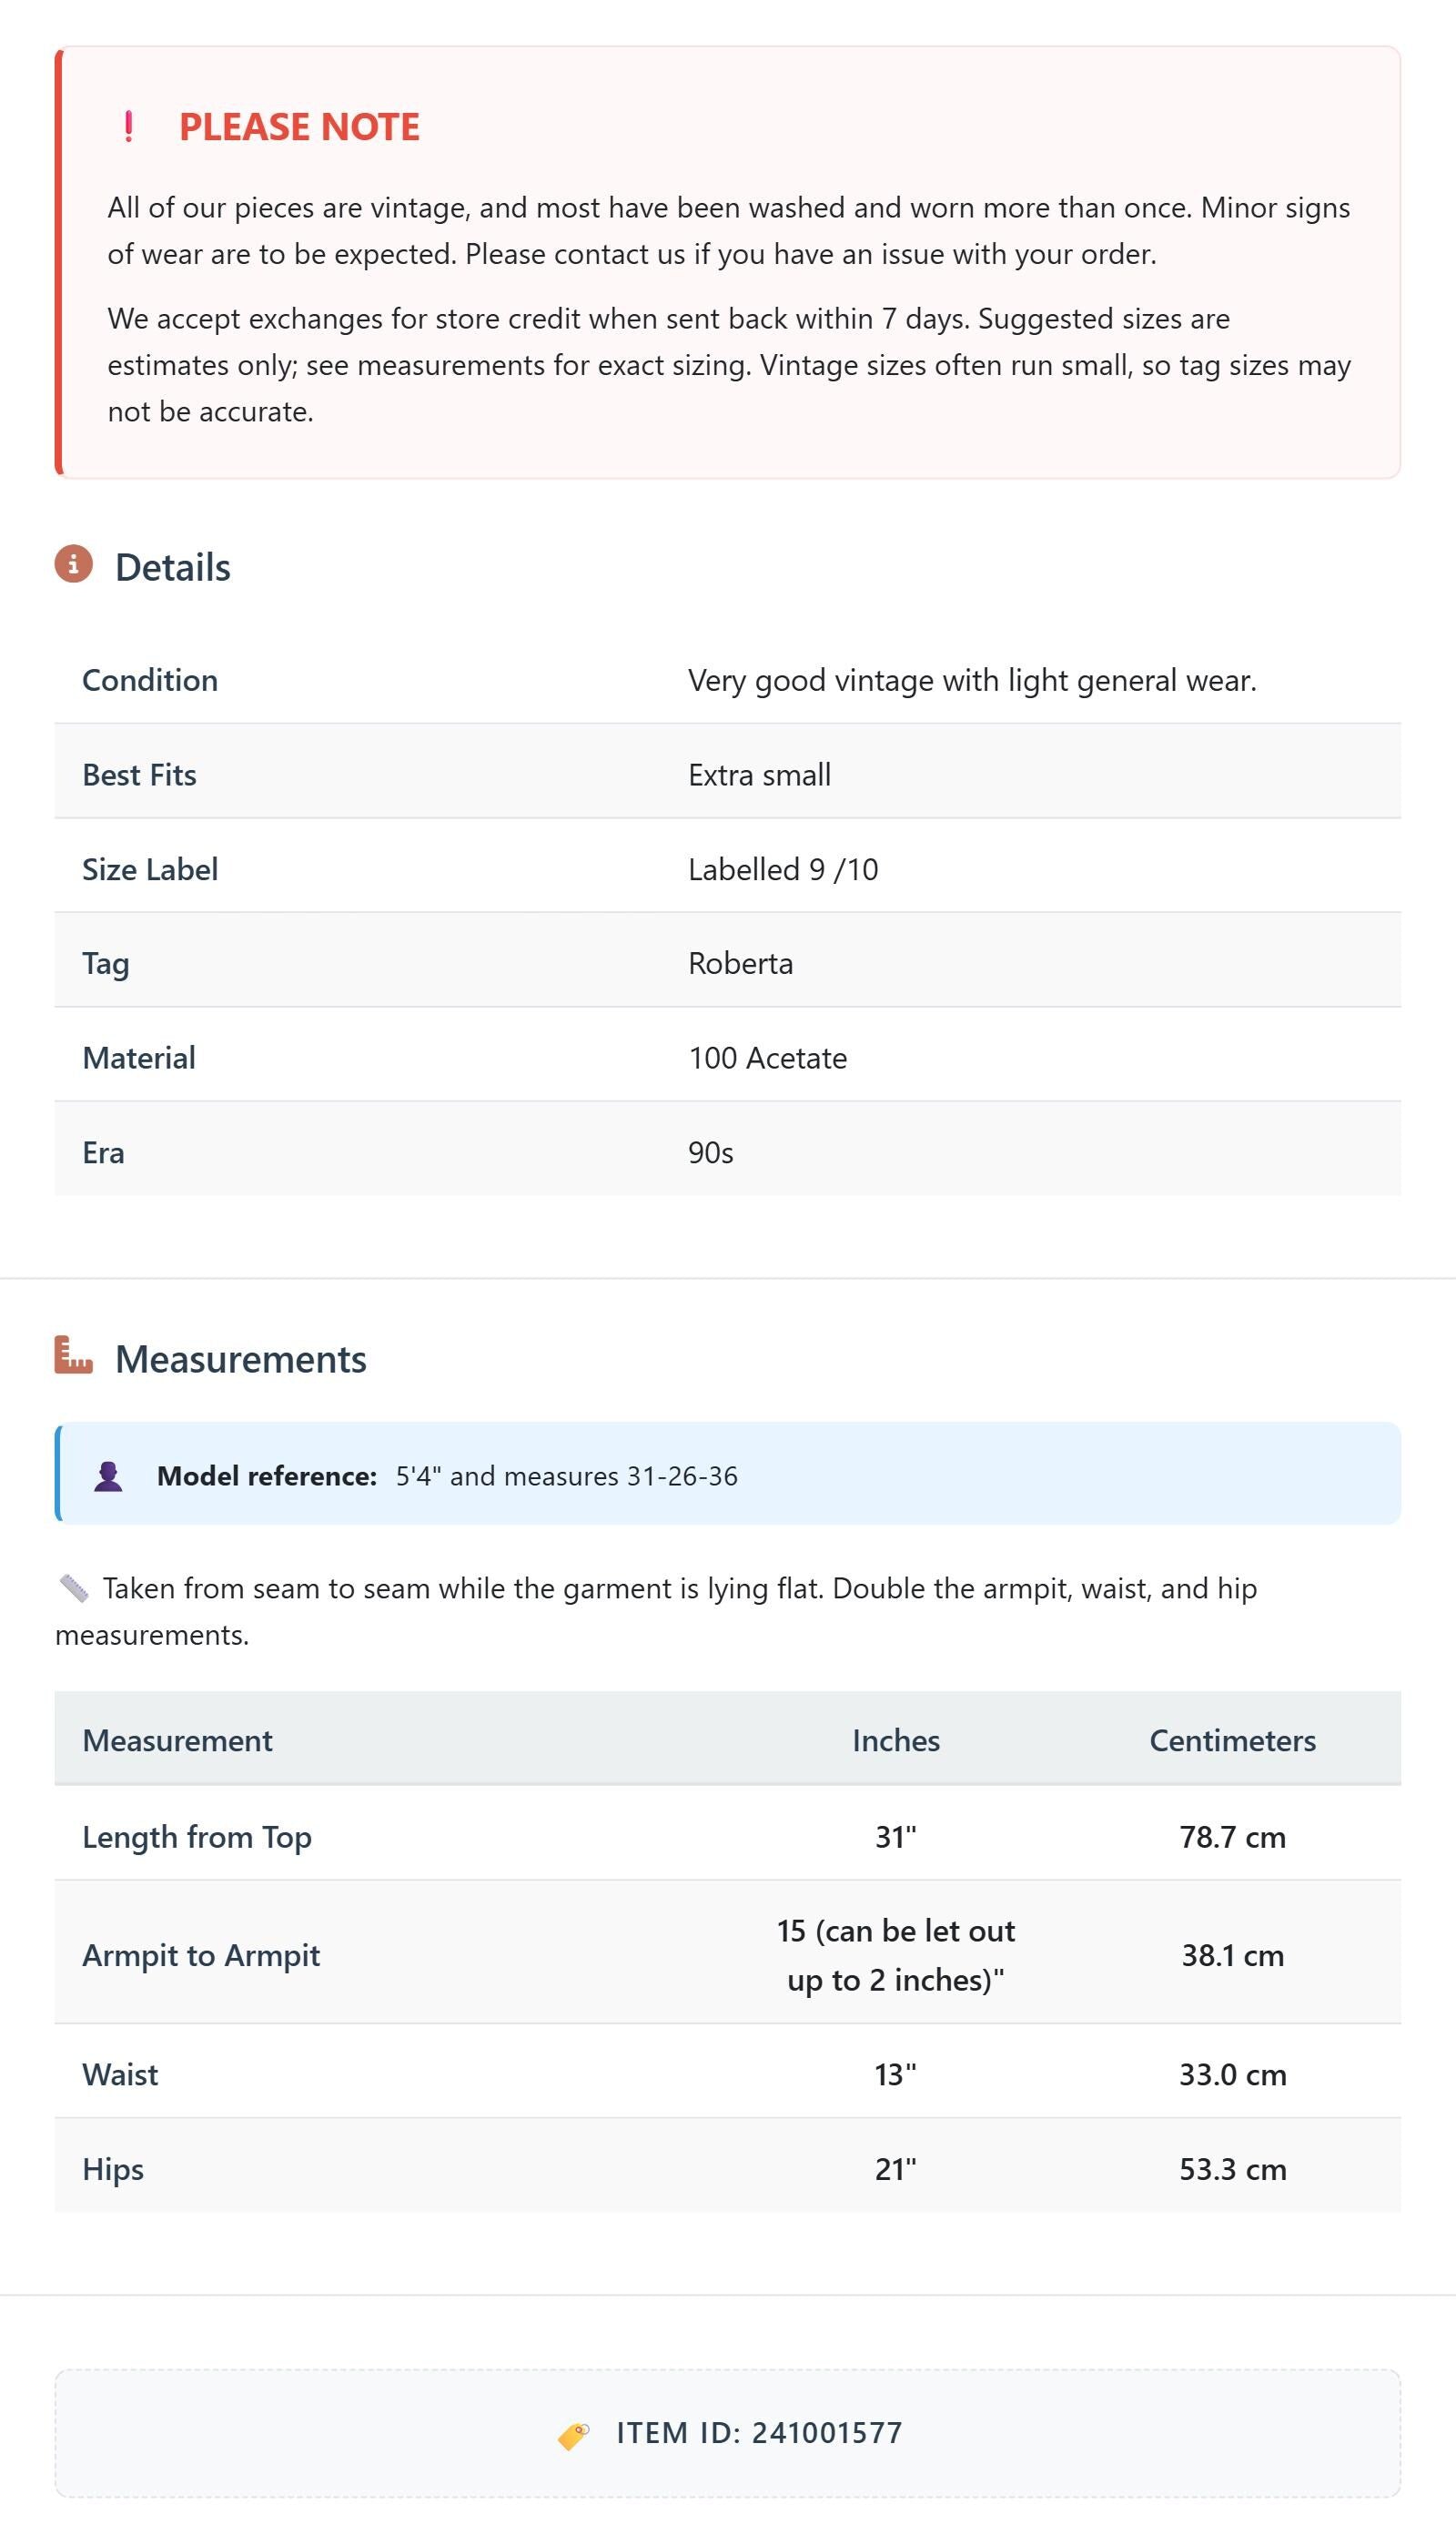This screenshot has height=2545, width=1456.
Task: Click the 'Labelled 9 /10' size value
Action: 783,869
